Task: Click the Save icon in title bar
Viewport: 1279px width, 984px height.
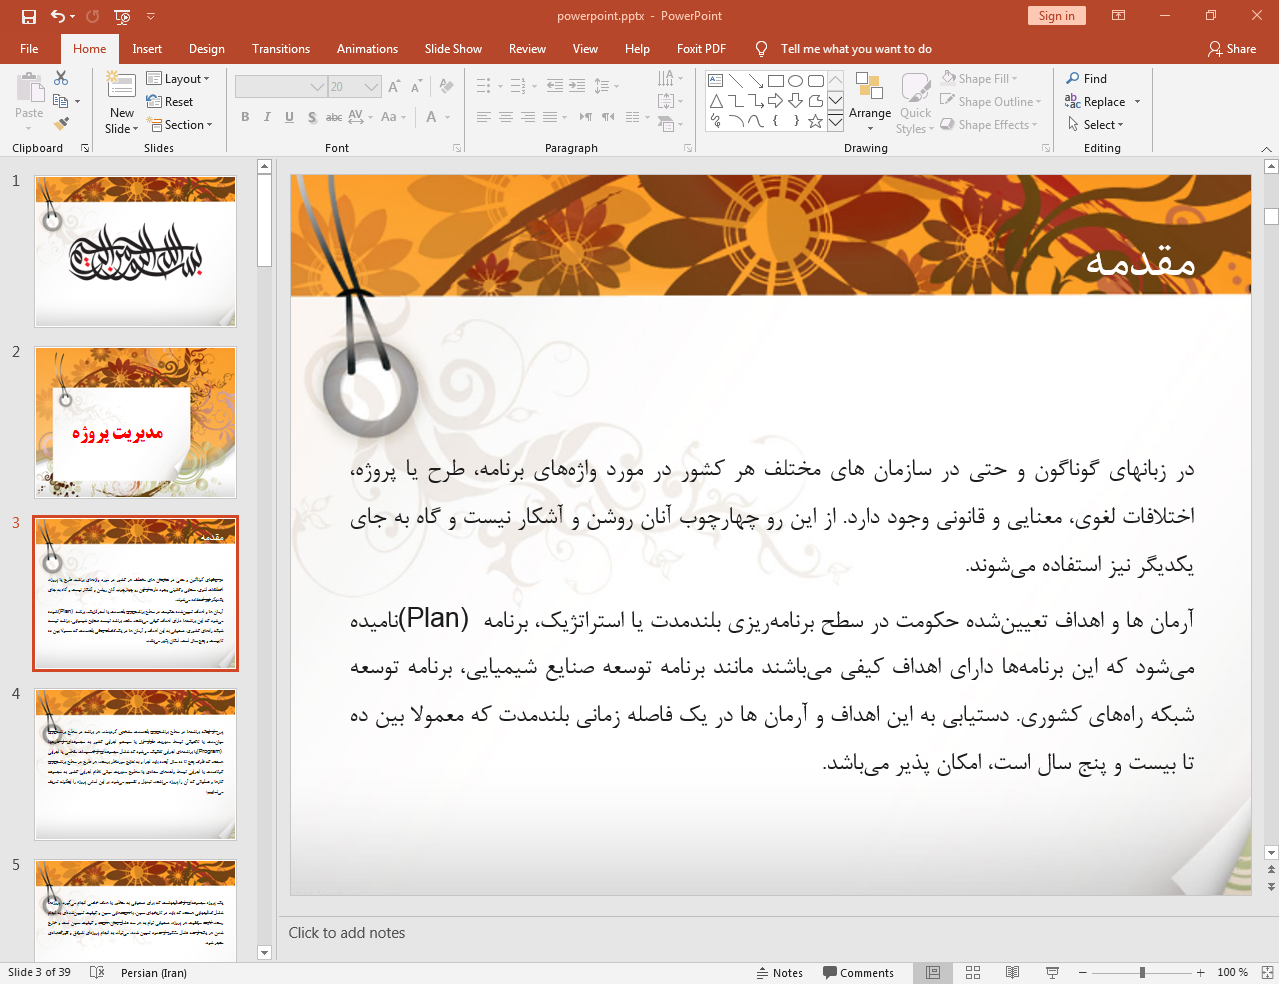Action: [x=28, y=16]
